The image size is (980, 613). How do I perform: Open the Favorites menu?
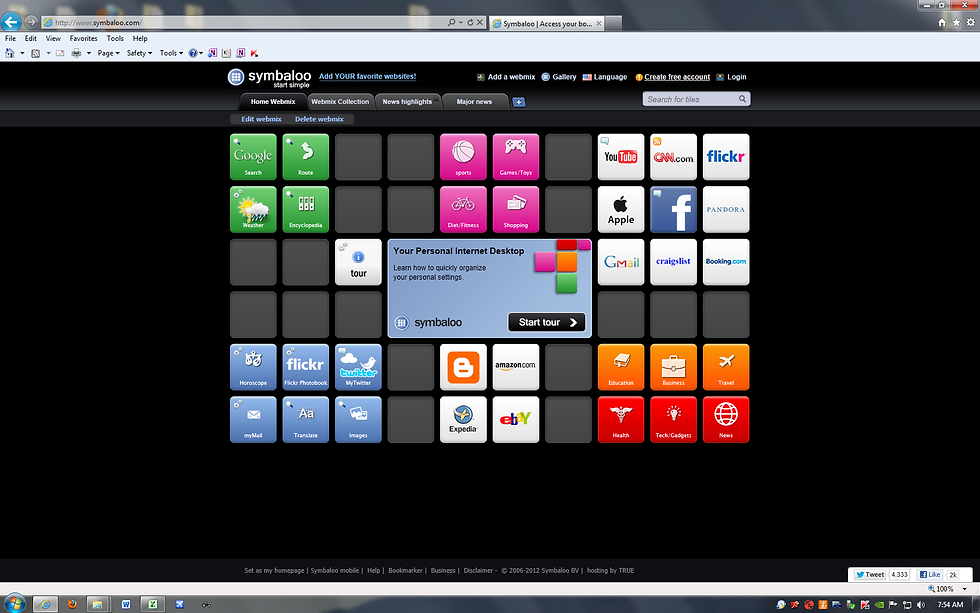(83, 38)
